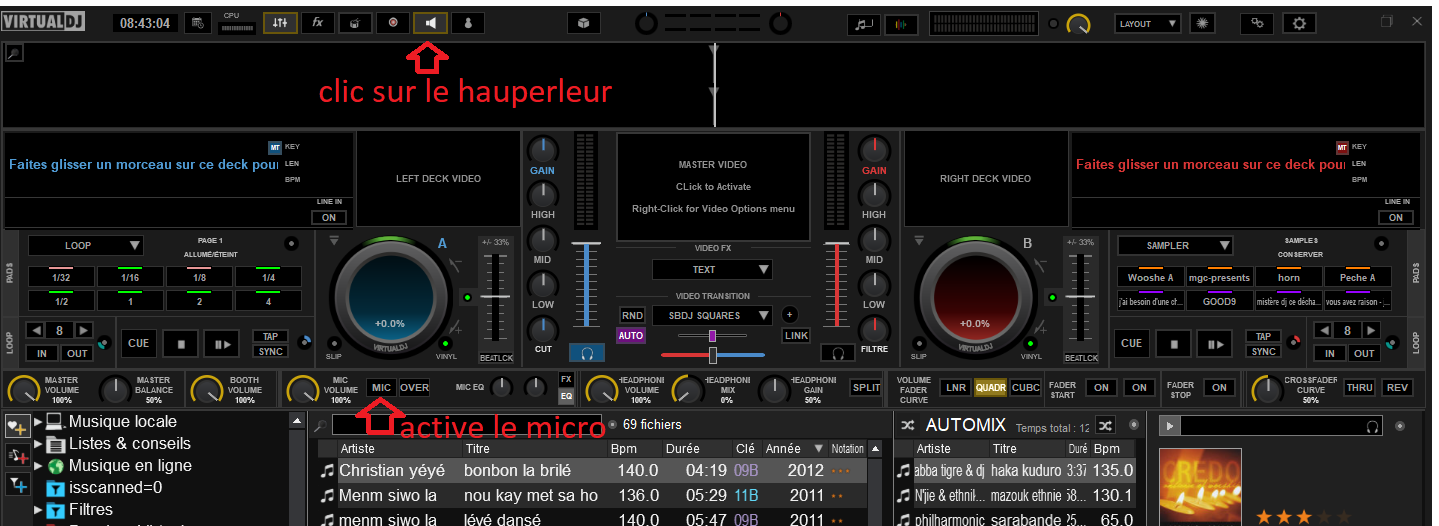The width and height of the screenshot is (1439, 526).
Task: Click the crossfader slider handle
Action: point(713,355)
